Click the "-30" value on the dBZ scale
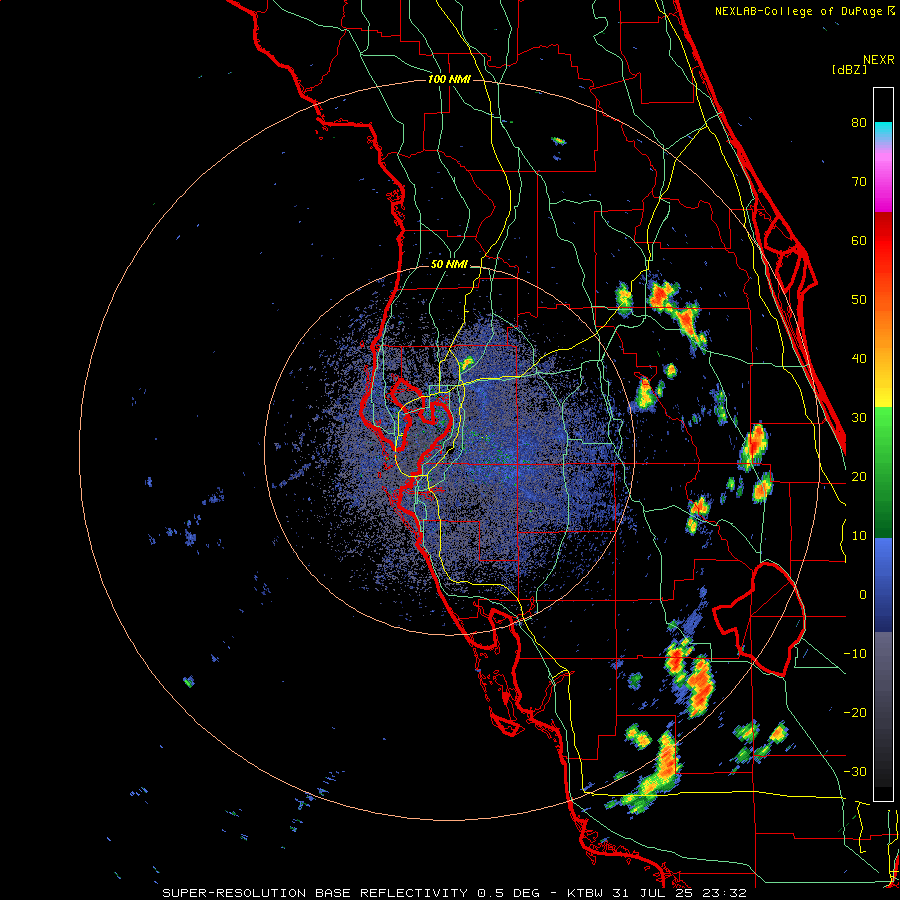The width and height of the screenshot is (900, 900). click(x=855, y=771)
